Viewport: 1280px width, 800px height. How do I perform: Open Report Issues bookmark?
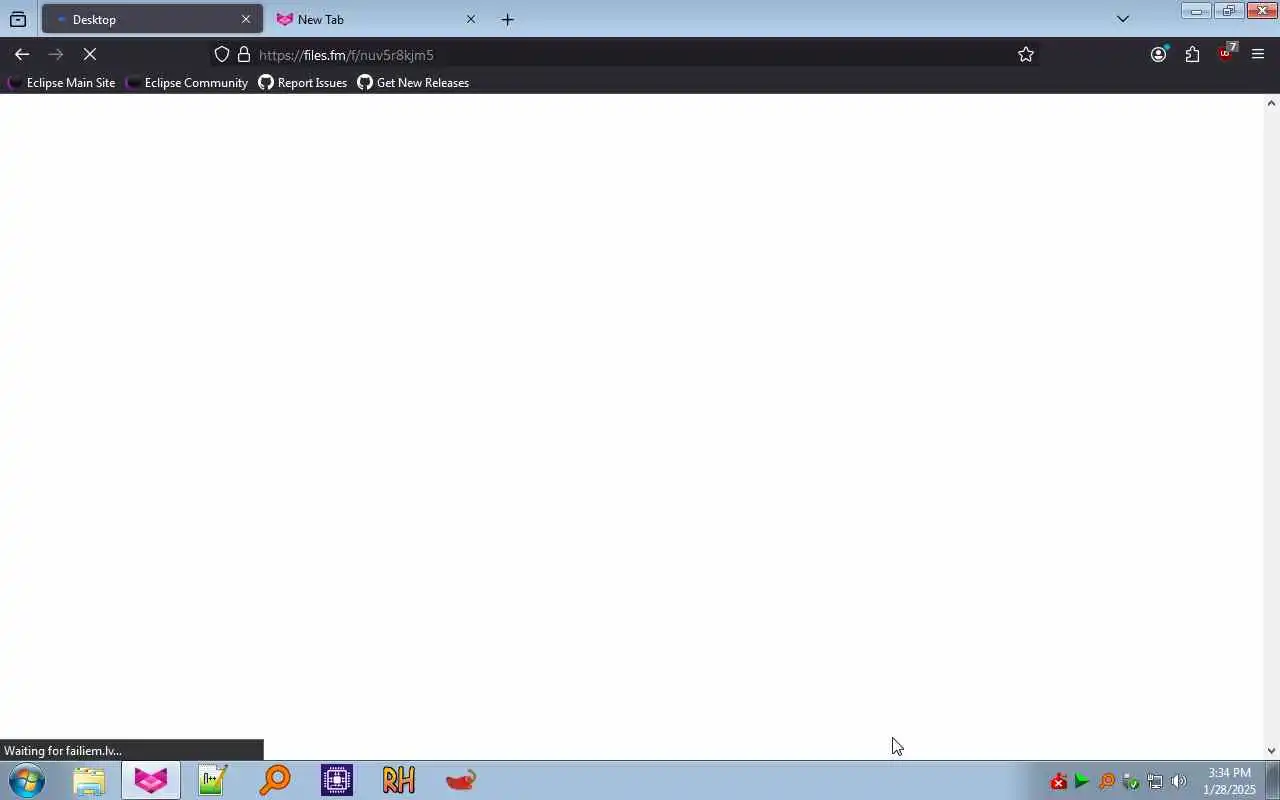click(x=303, y=83)
